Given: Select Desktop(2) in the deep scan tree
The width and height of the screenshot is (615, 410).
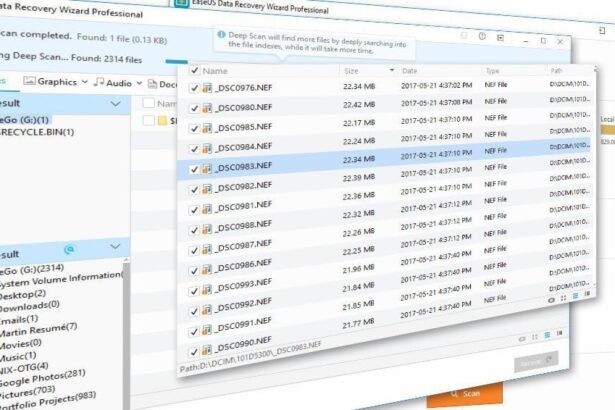Looking at the screenshot, I should 23,294.
